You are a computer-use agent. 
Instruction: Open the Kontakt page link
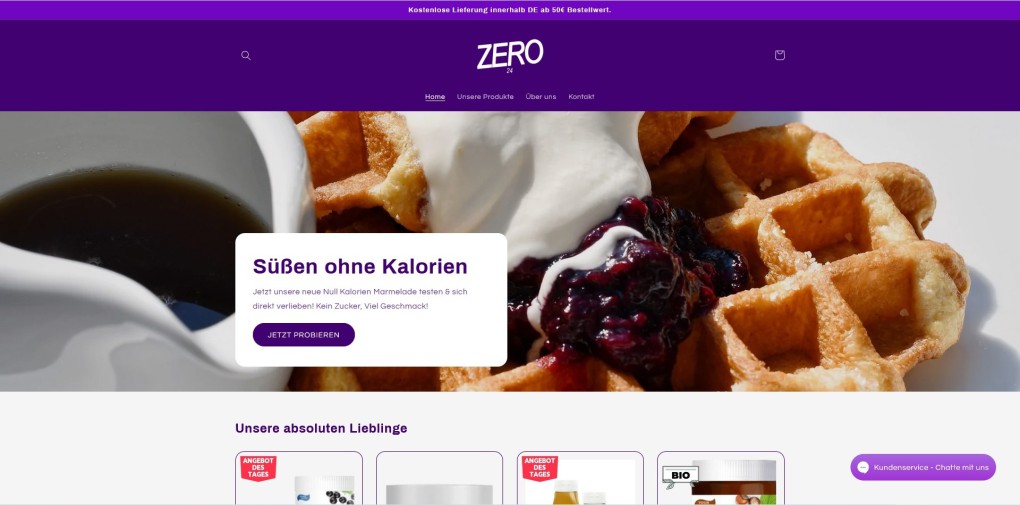(581, 97)
